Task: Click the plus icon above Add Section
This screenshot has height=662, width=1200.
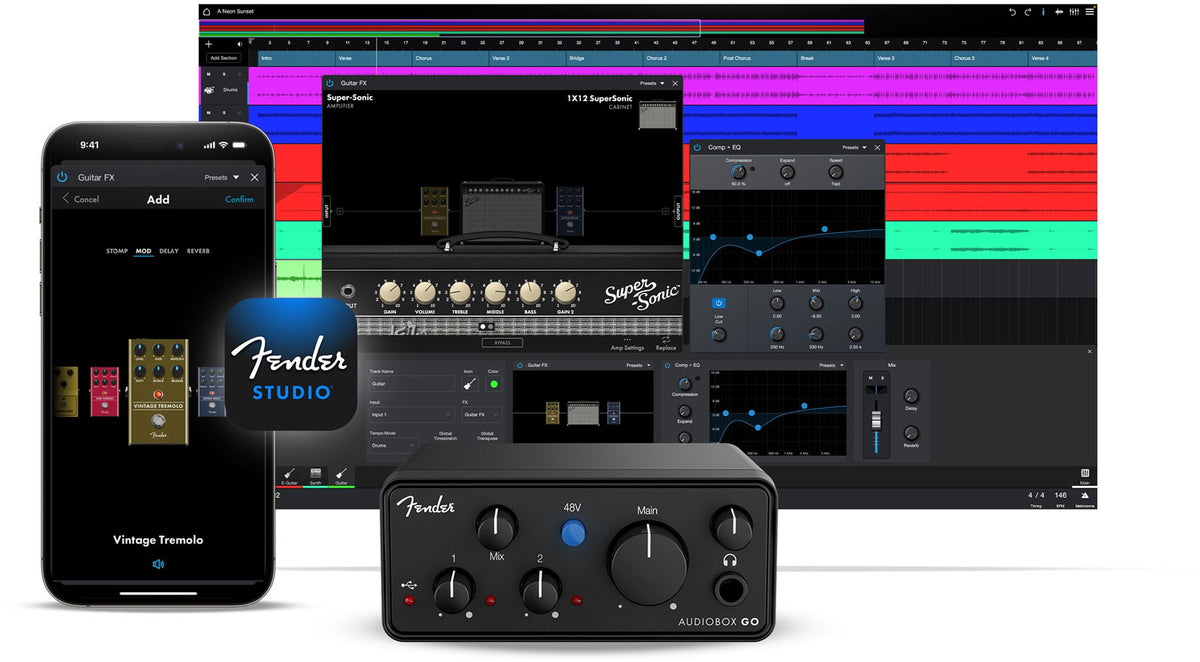Action: [x=209, y=44]
